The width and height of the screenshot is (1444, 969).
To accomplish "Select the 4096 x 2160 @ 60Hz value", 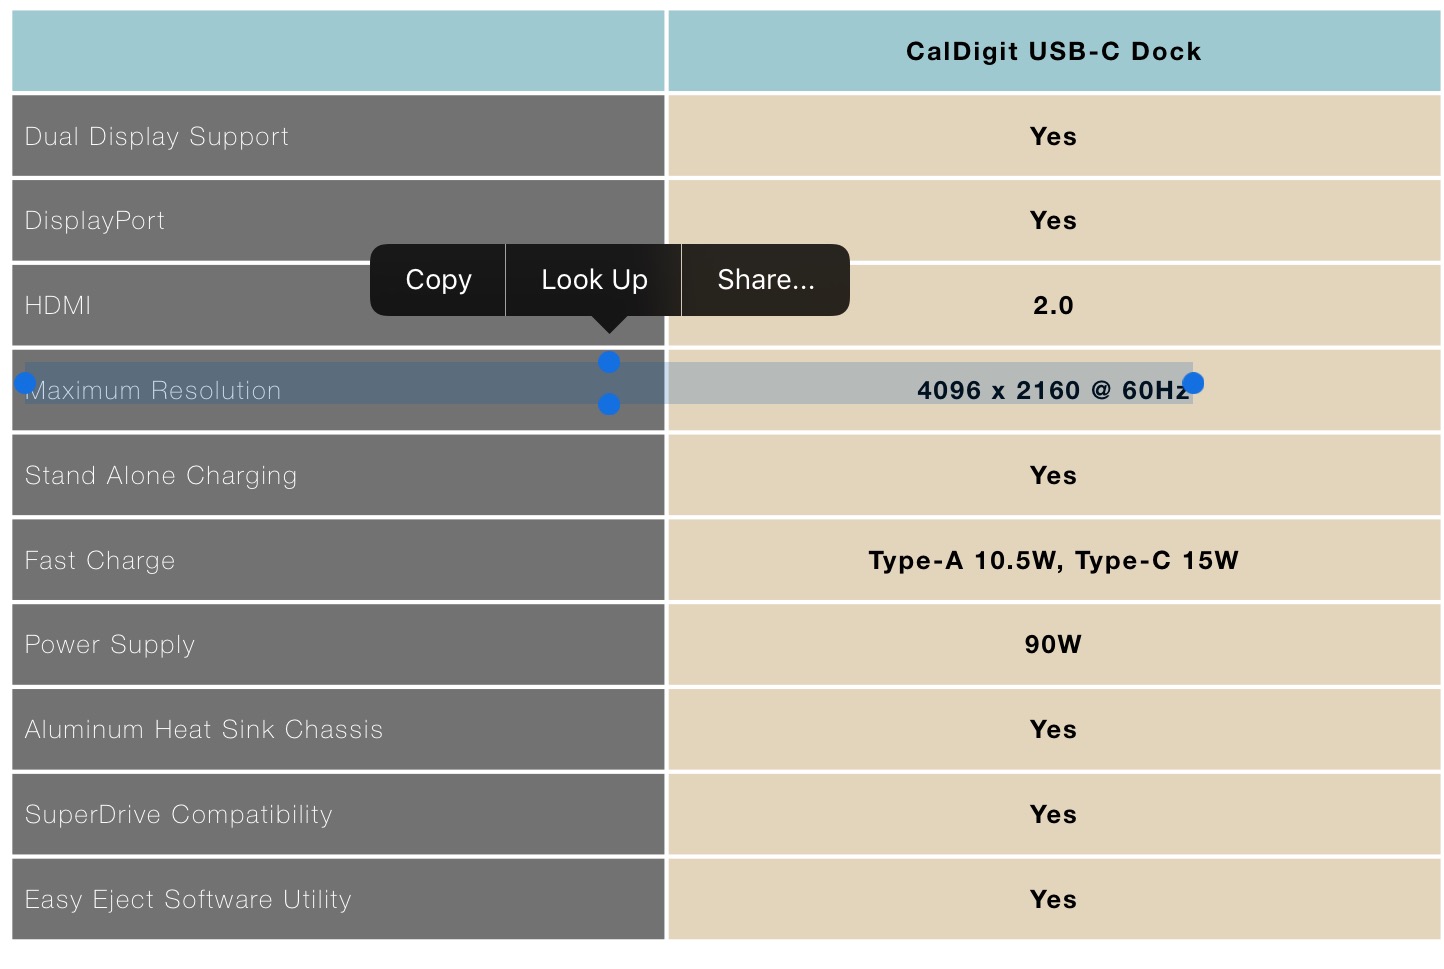I will tap(1053, 390).
